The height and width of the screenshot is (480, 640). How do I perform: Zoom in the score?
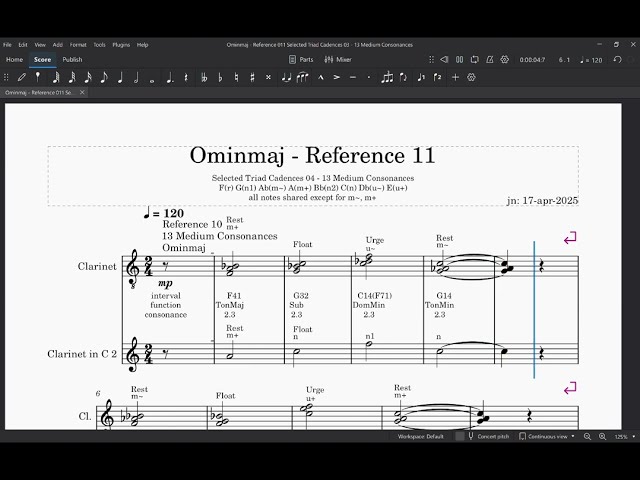tap(602, 436)
